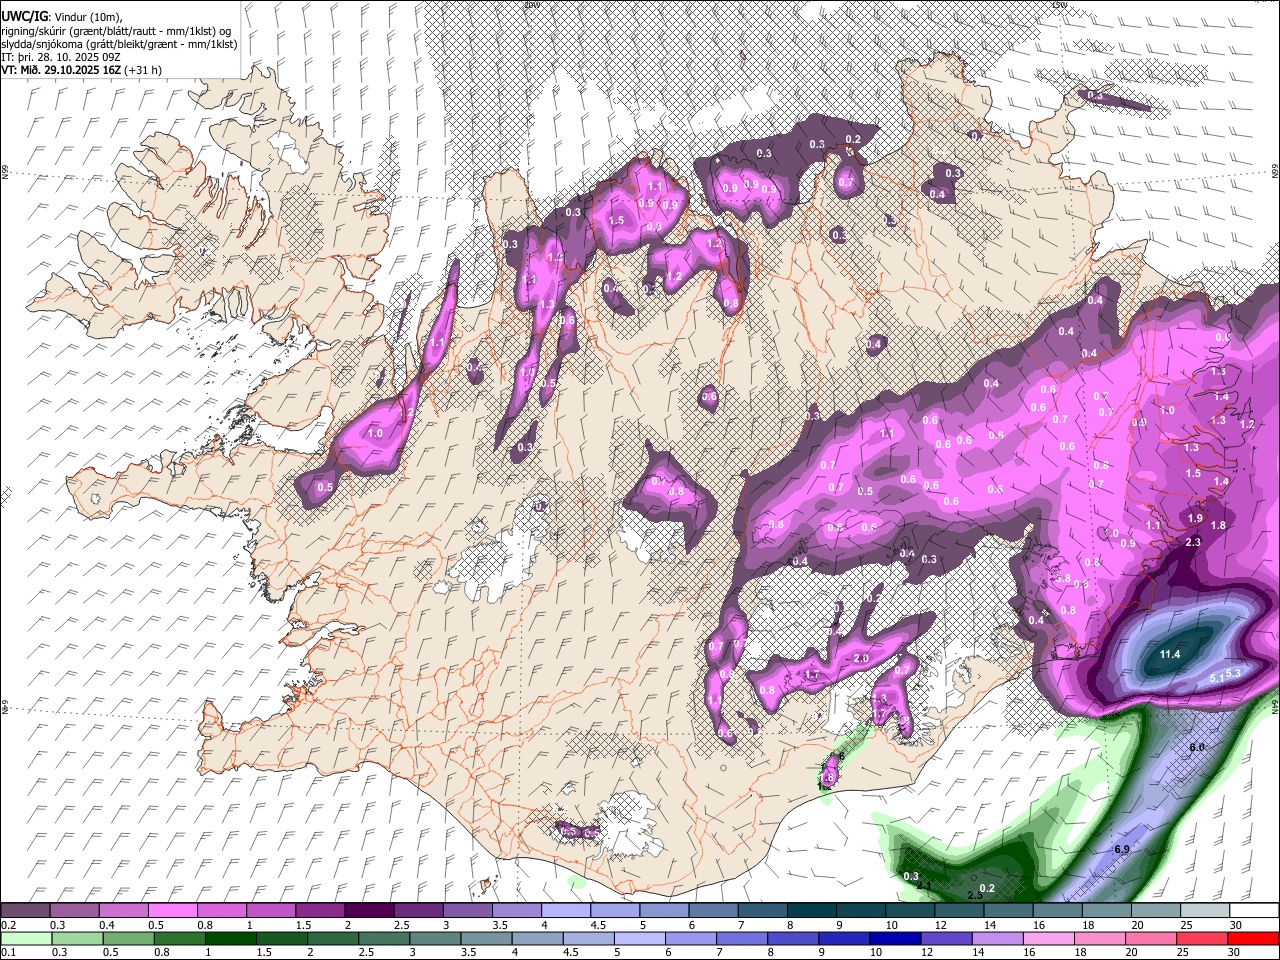Screen dimensions: 1280x960
Task: Click the 11.4 precipitation maximum value
Action: [x=1169, y=654]
